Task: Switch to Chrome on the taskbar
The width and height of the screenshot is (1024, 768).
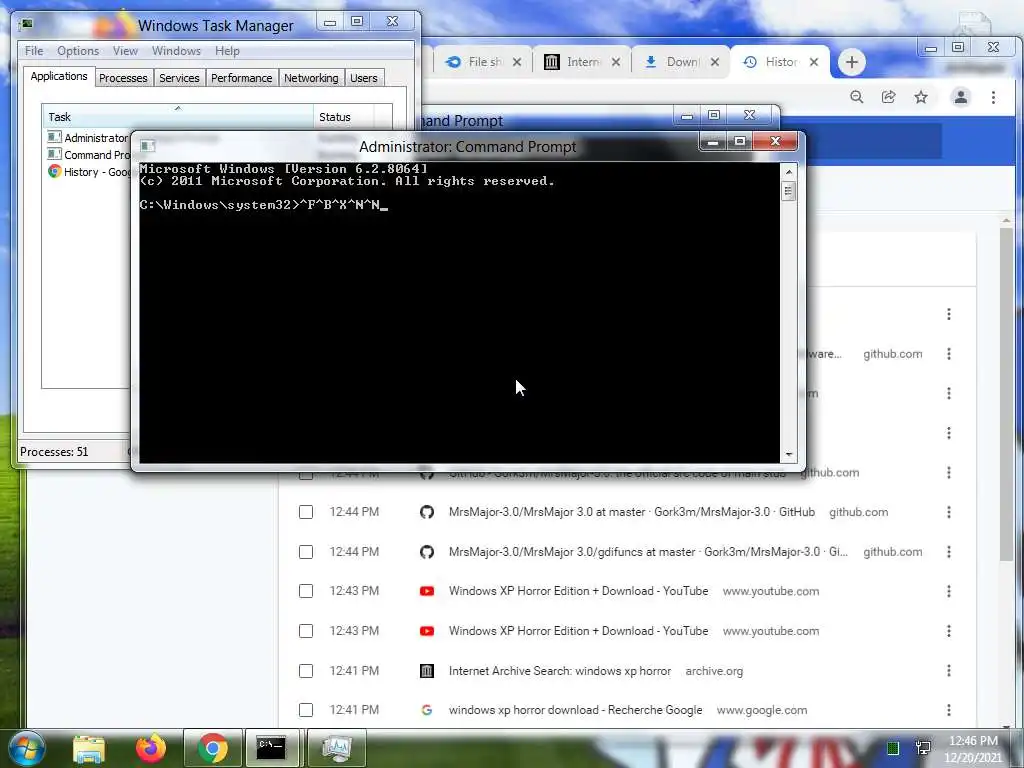Action: pyautogui.click(x=213, y=748)
